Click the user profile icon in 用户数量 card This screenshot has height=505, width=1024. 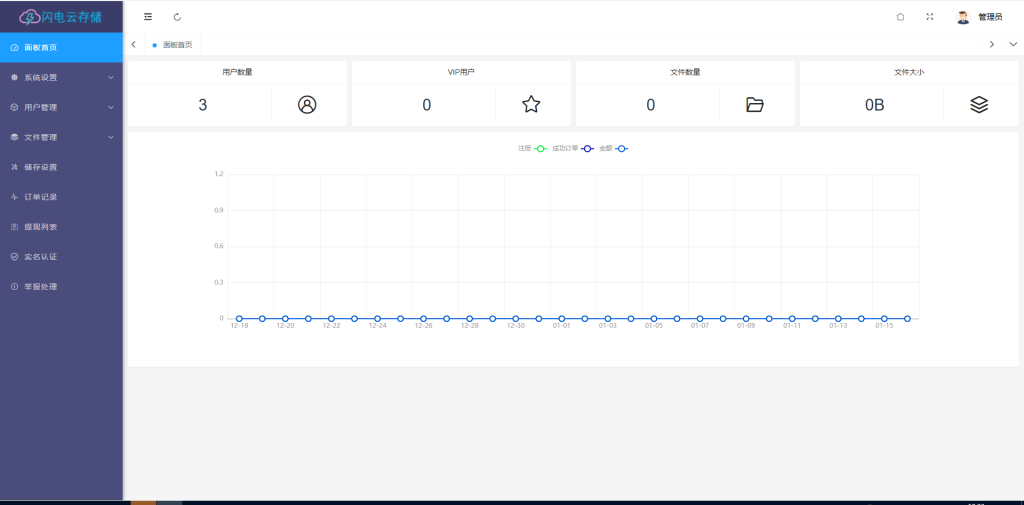pyautogui.click(x=307, y=105)
